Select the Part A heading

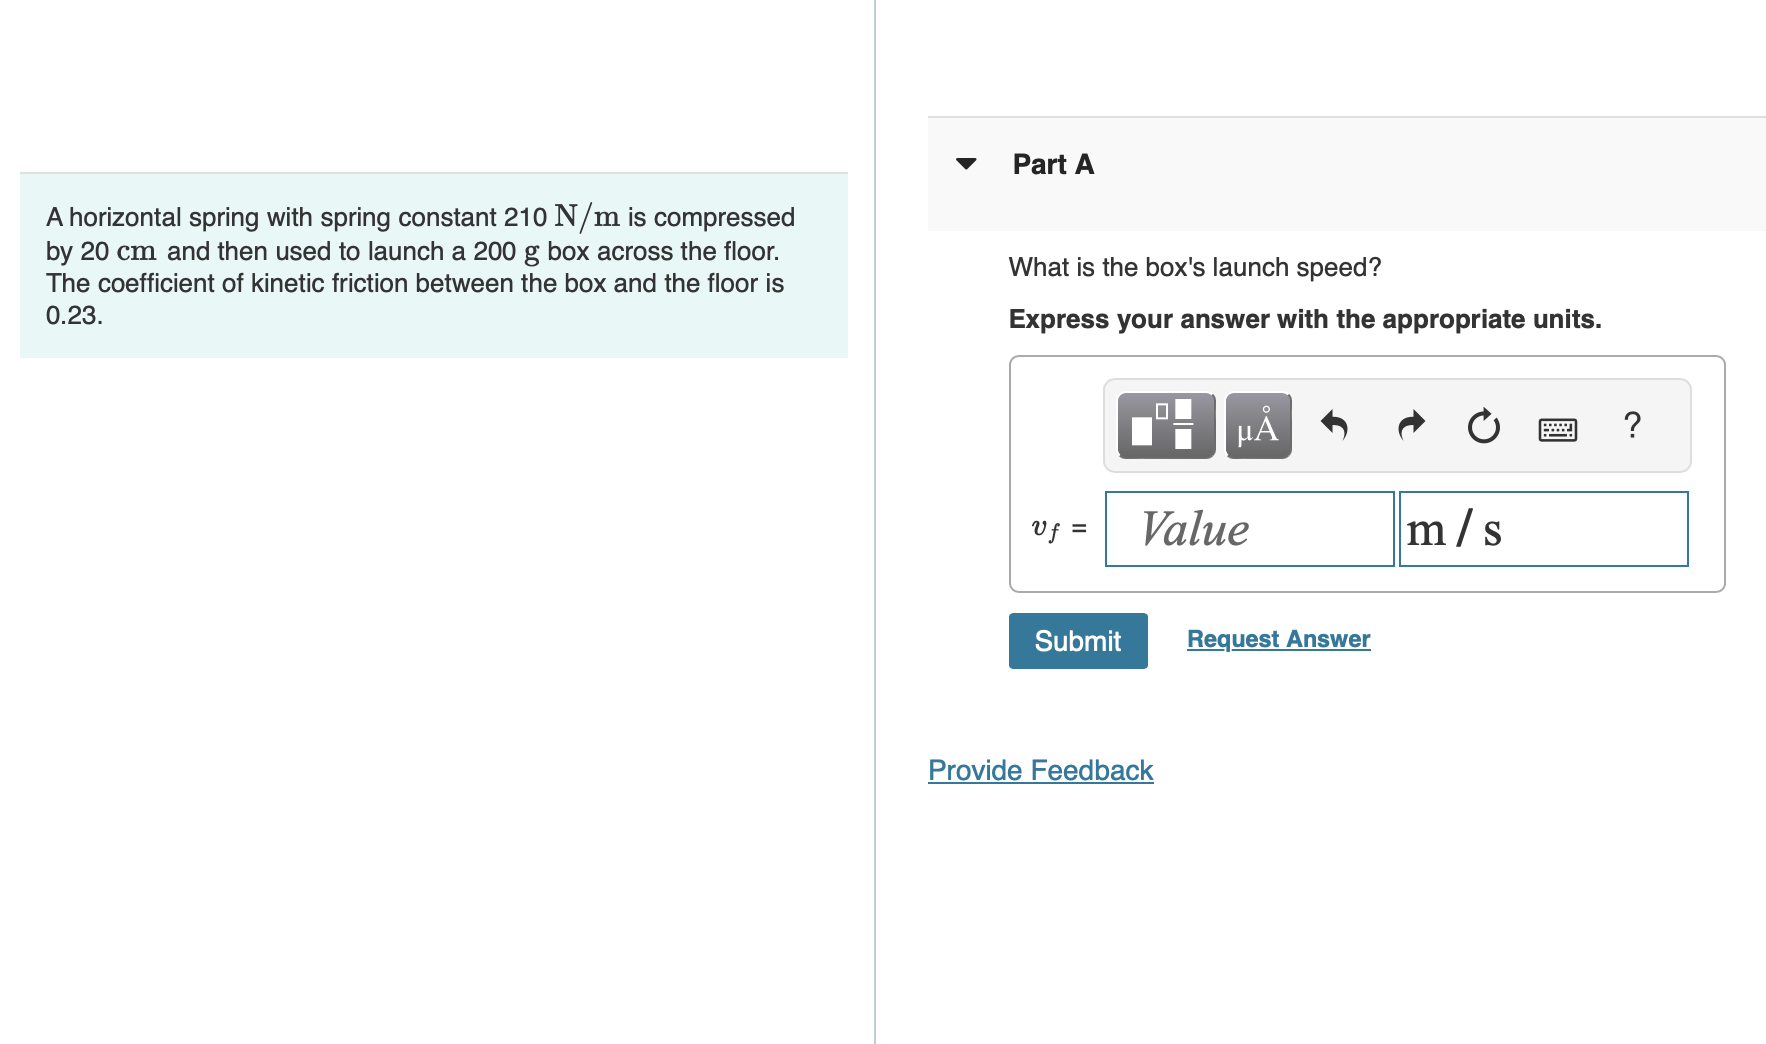pyautogui.click(x=1052, y=163)
